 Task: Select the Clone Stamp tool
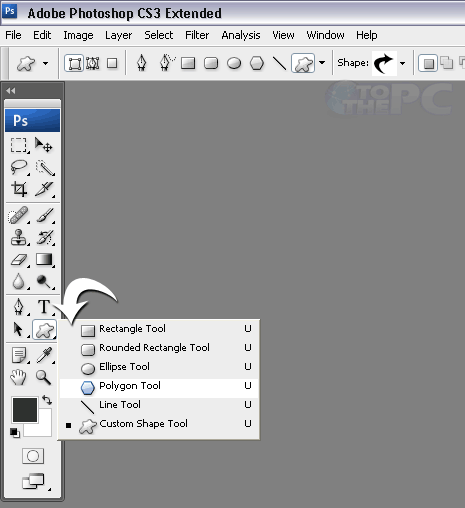click(x=19, y=237)
